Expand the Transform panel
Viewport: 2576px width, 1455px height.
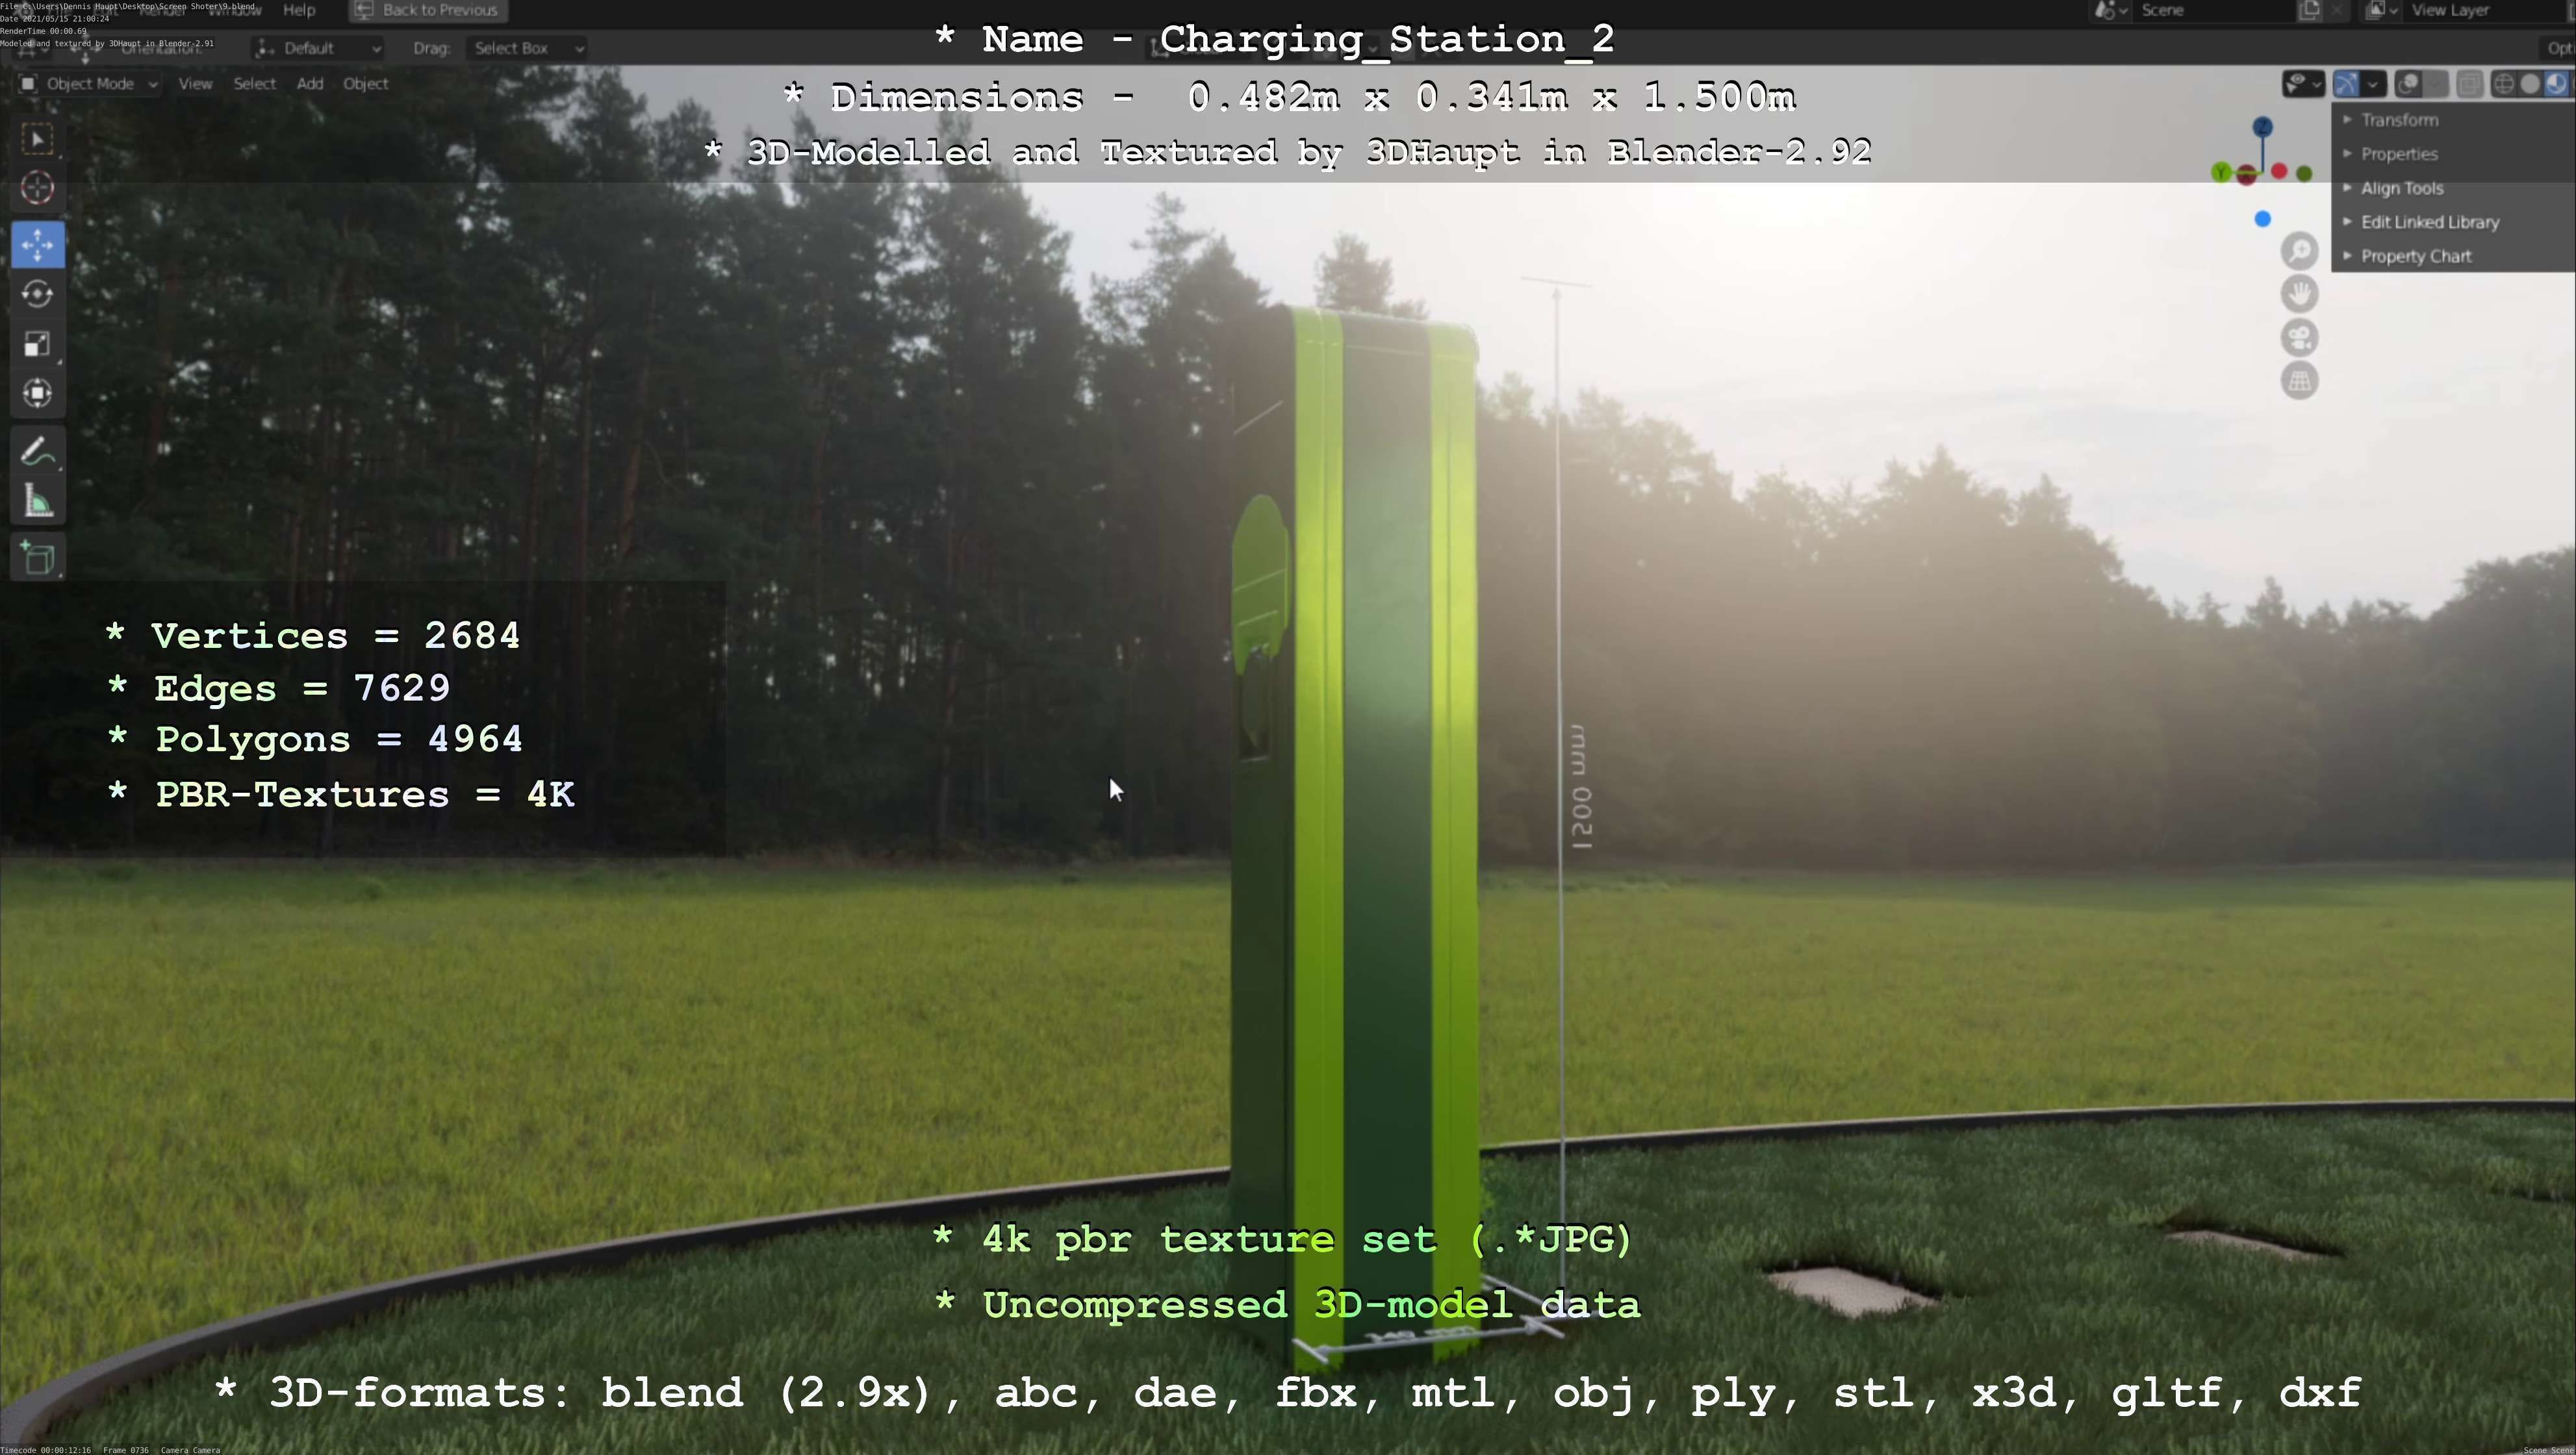coord(2399,120)
